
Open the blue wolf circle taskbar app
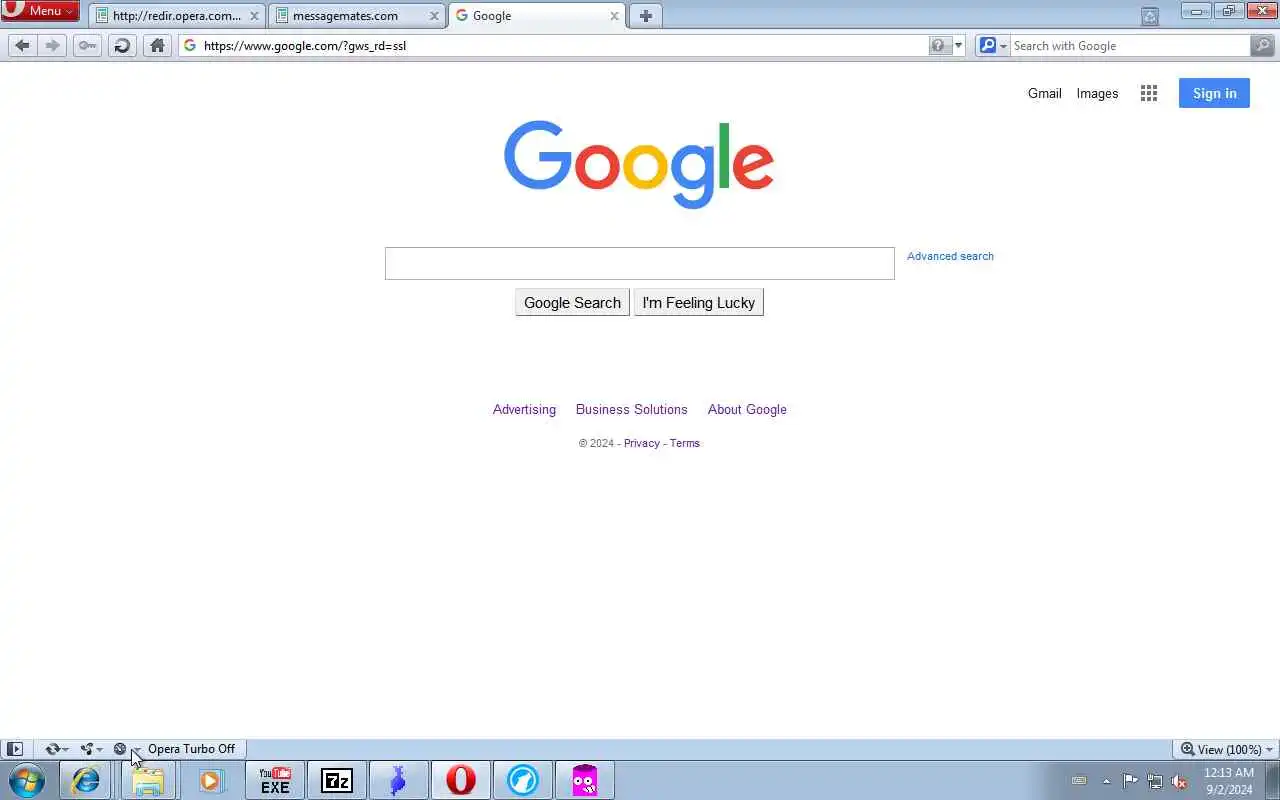click(x=523, y=780)
